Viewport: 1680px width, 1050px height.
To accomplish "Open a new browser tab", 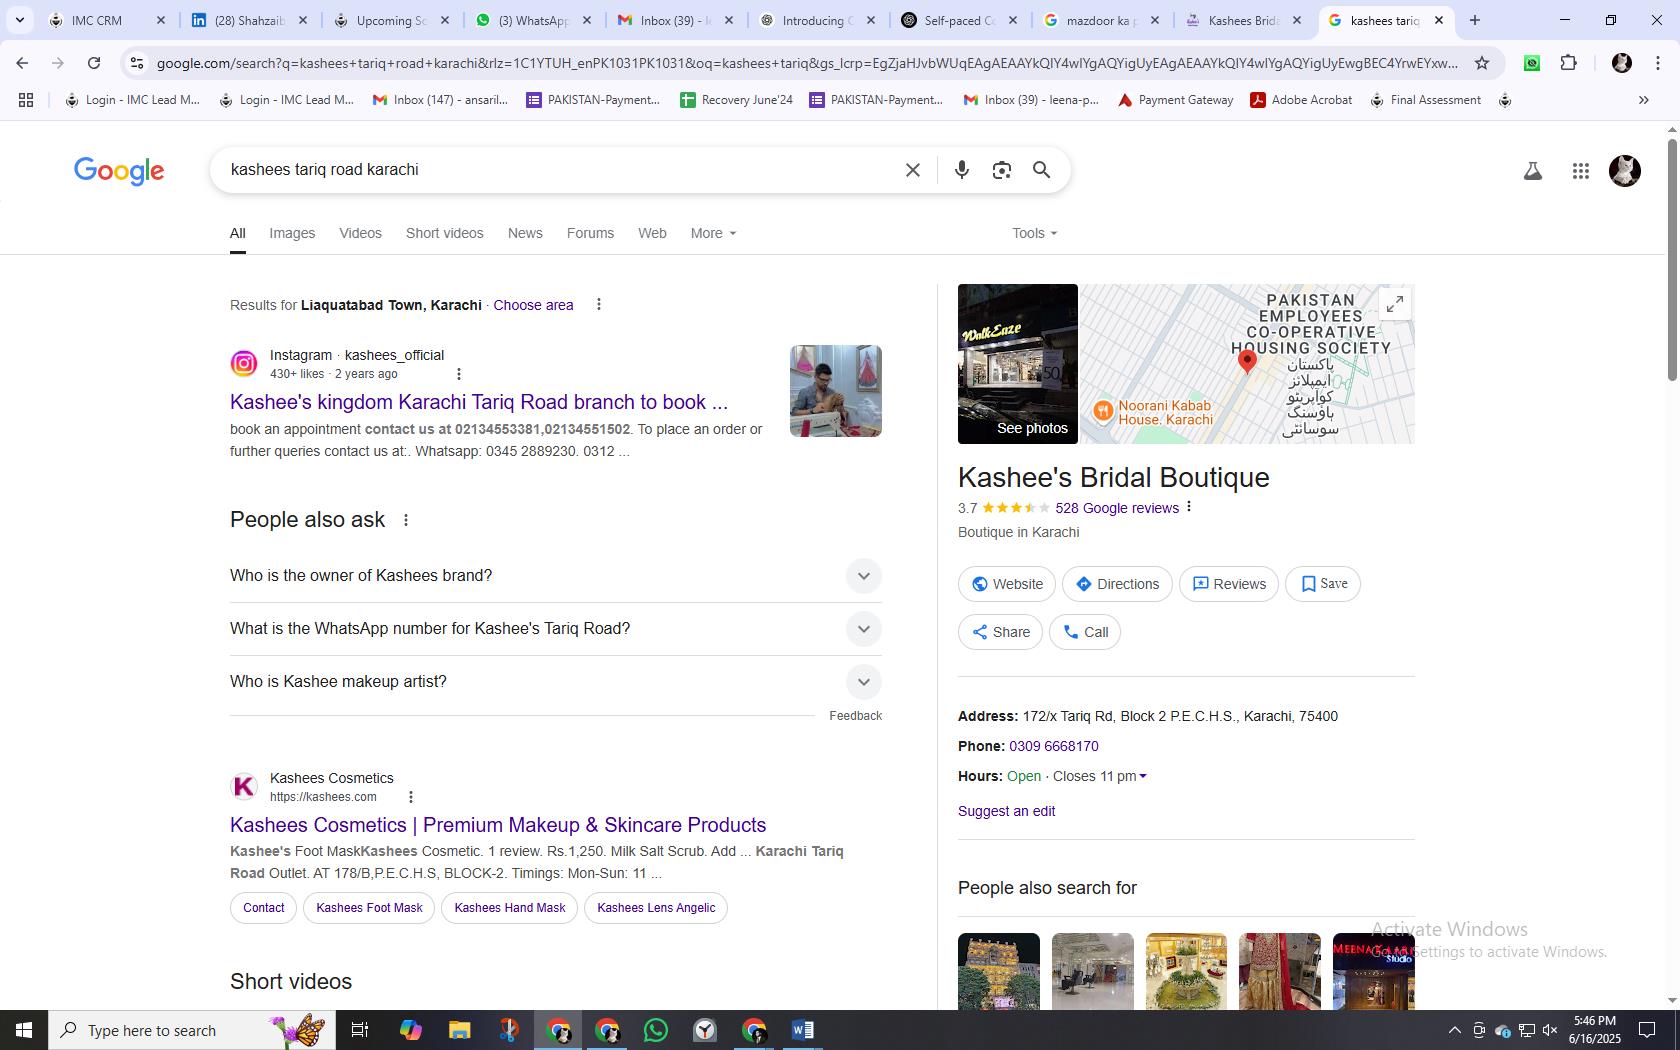I will pos(1474,20).
